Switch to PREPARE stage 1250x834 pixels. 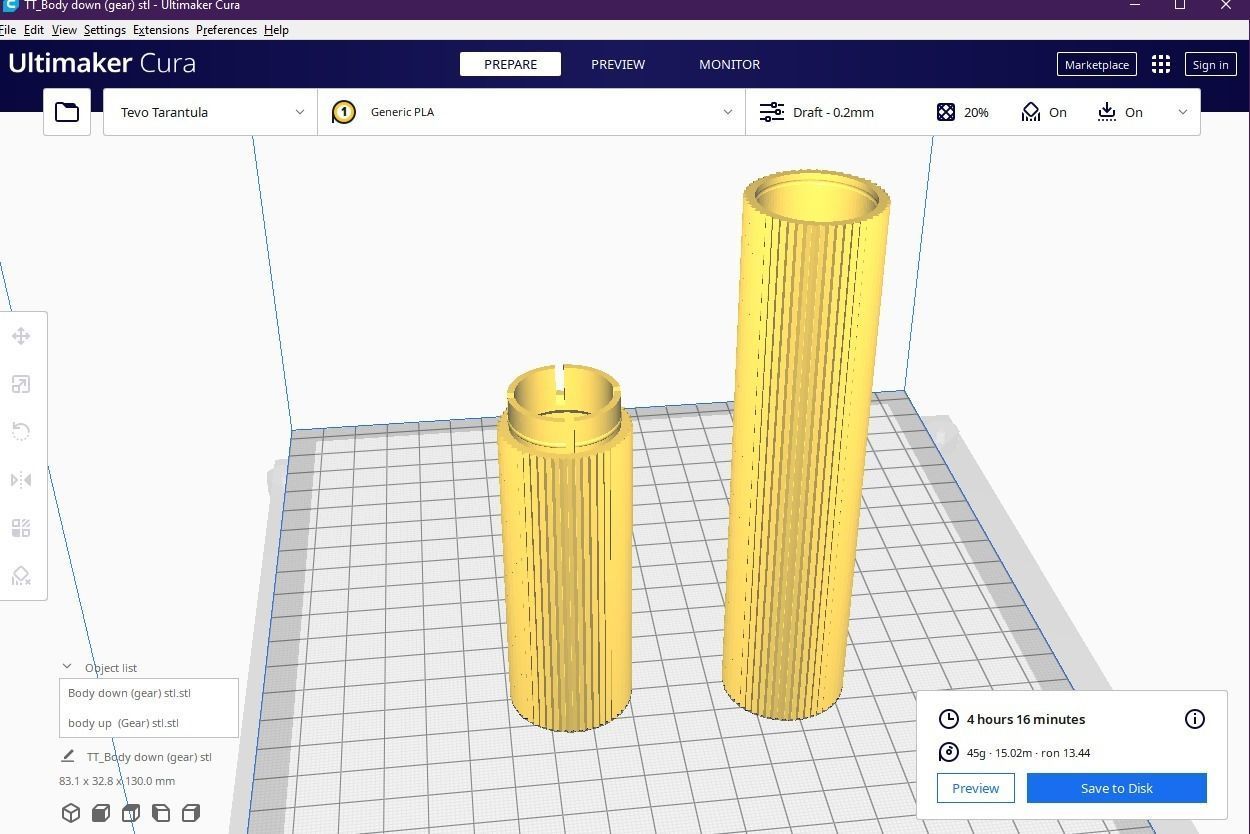point(510,64)
